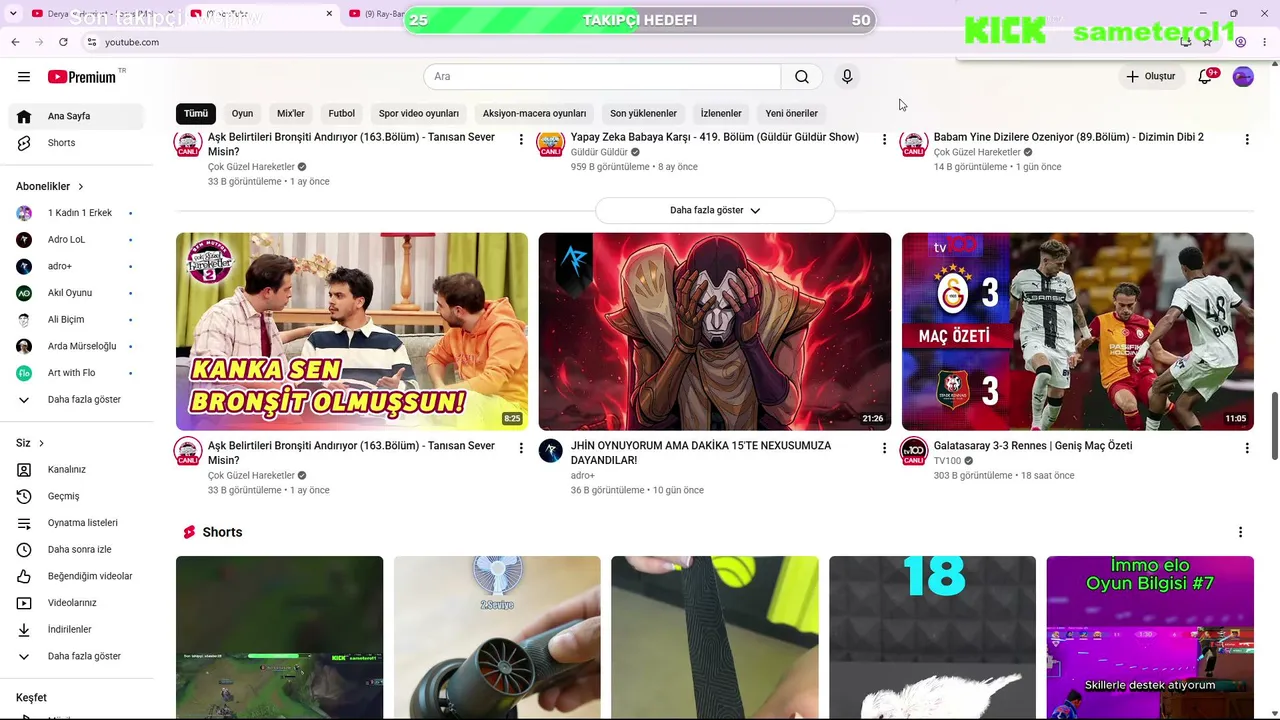Select the Oyun filter chip
This screenshot has height=720, width=1280.
(x=243, y=113)
